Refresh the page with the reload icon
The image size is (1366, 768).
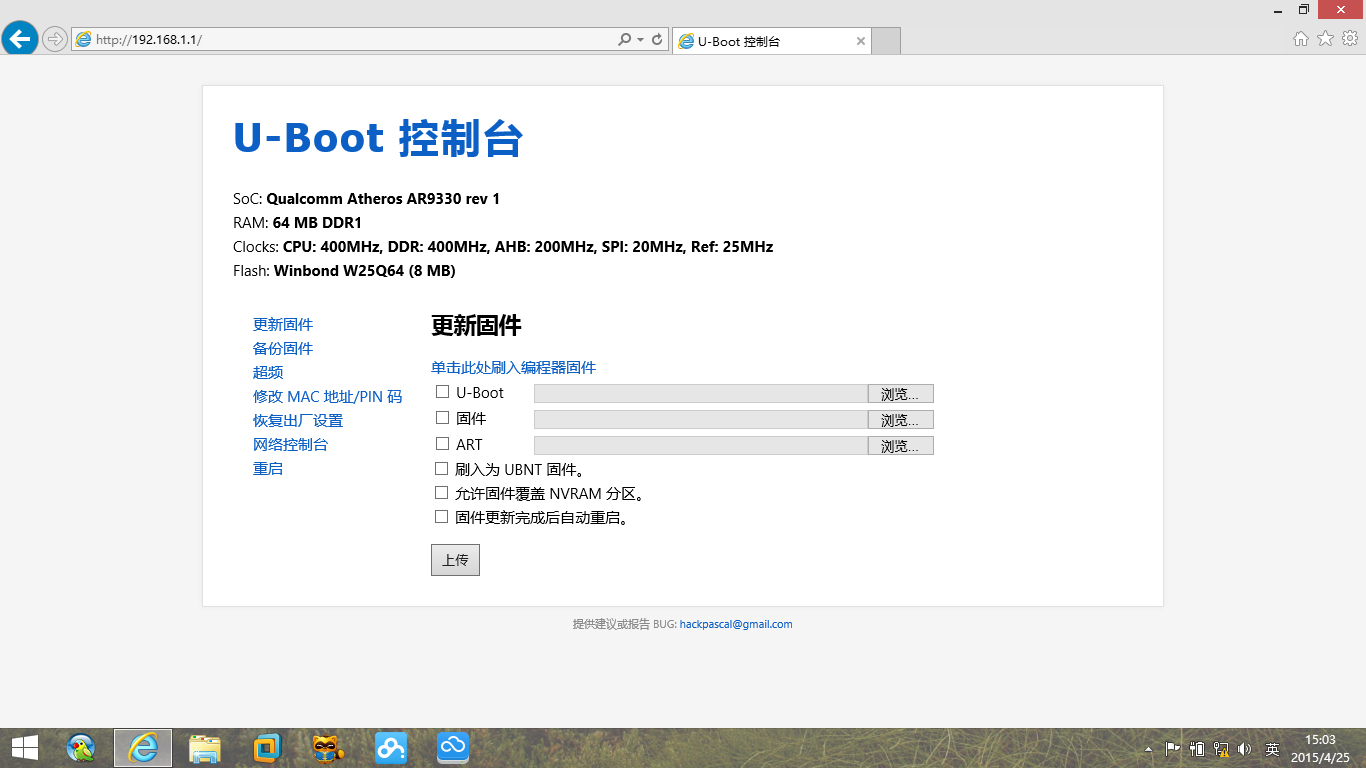click(x=657, y=40)
